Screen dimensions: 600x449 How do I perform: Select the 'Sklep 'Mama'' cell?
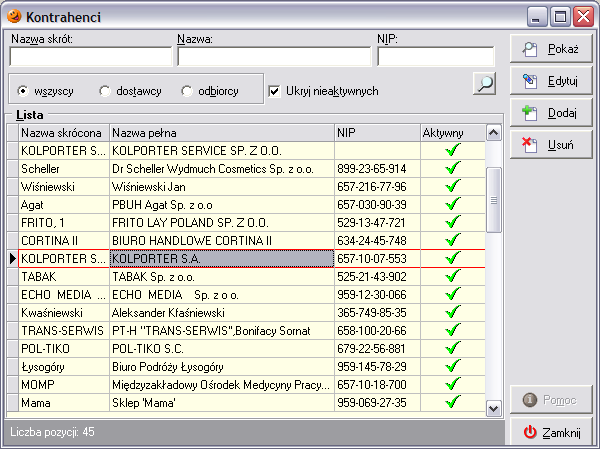pyautogui.click(x=222, y=402)
